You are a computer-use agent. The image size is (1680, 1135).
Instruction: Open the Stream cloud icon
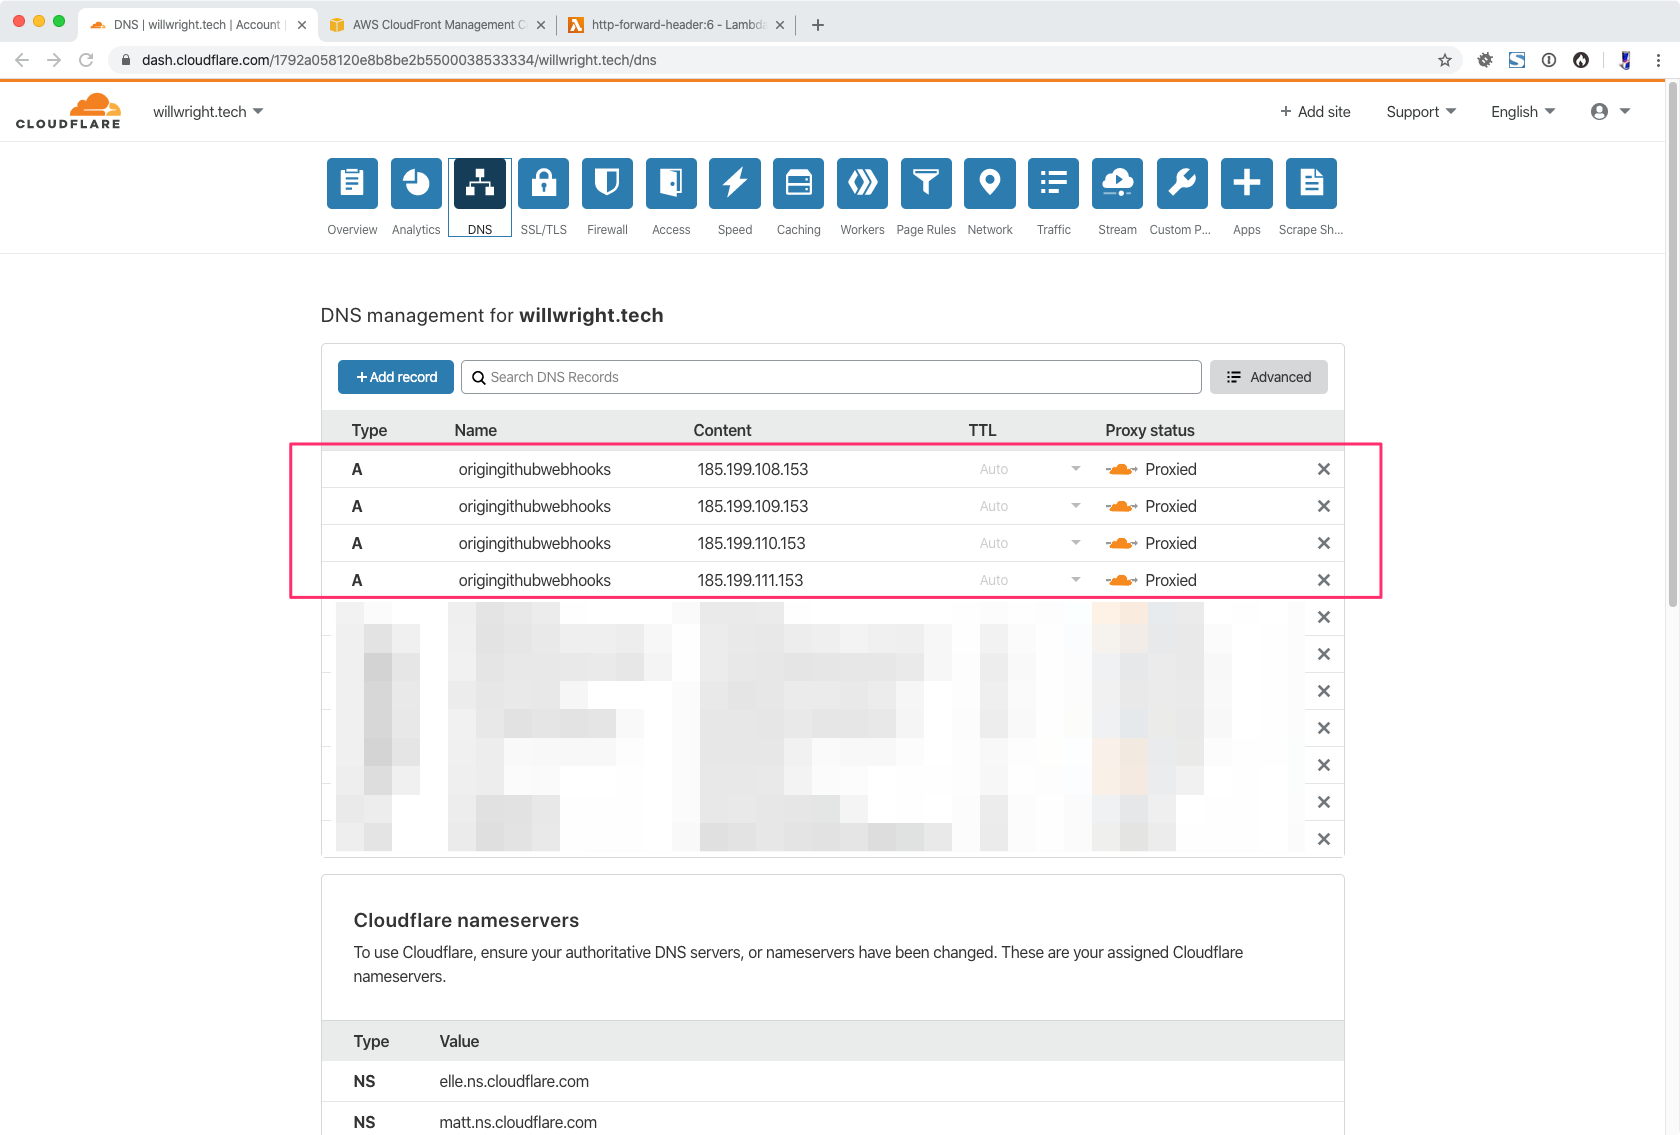pyautogui.click(x=1117, y=183)
